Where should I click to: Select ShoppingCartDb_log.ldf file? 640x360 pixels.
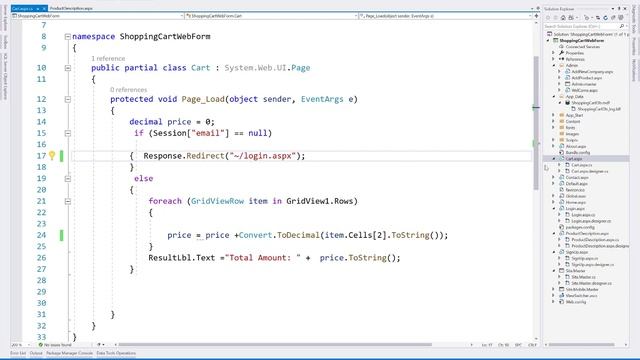tap(599, 109)
